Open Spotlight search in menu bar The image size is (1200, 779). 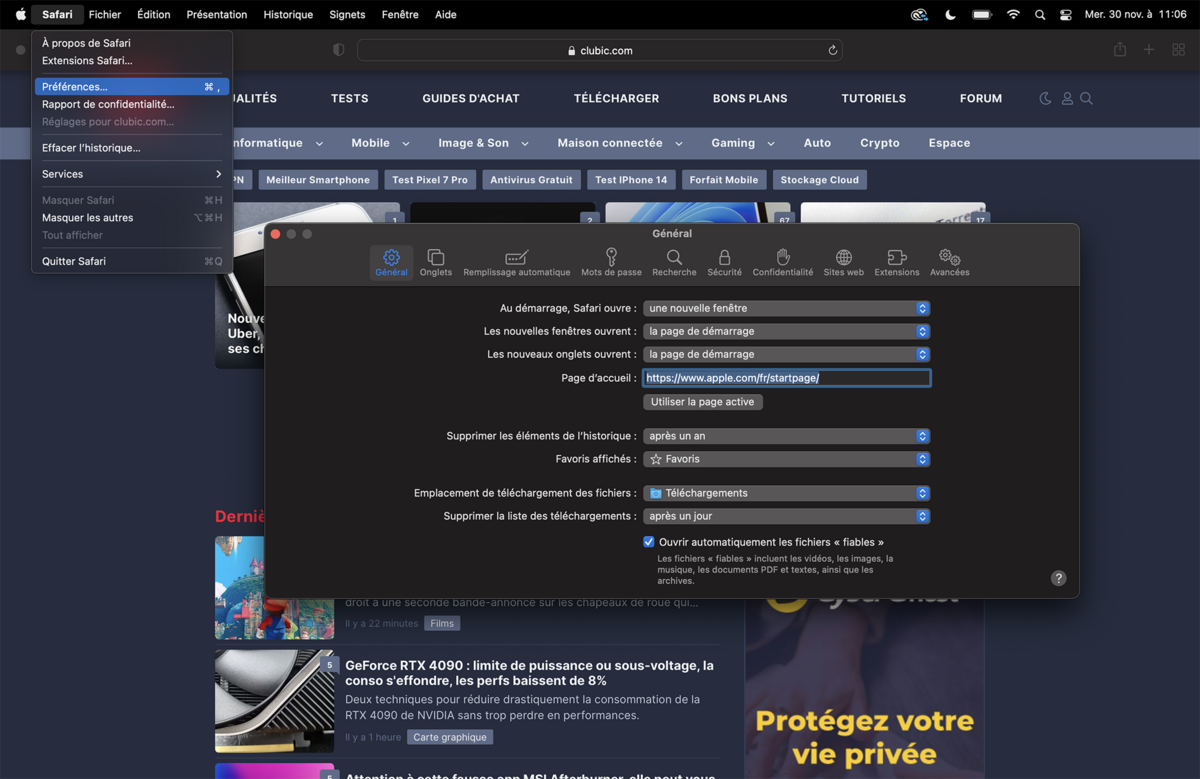[1040, 14]
